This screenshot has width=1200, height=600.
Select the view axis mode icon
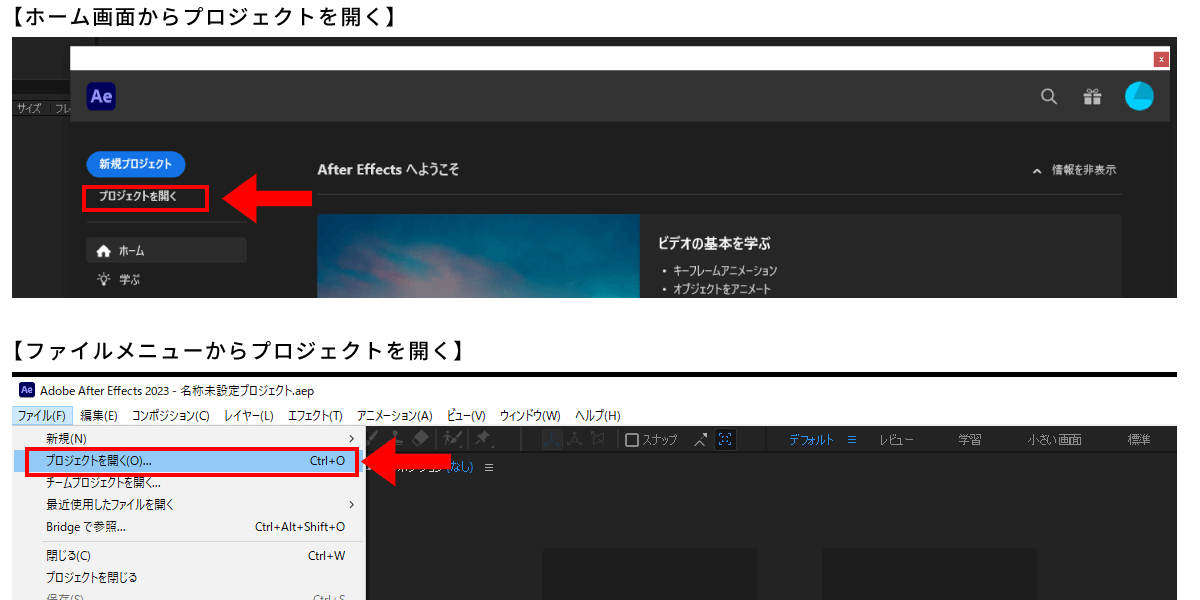(598, 439)
